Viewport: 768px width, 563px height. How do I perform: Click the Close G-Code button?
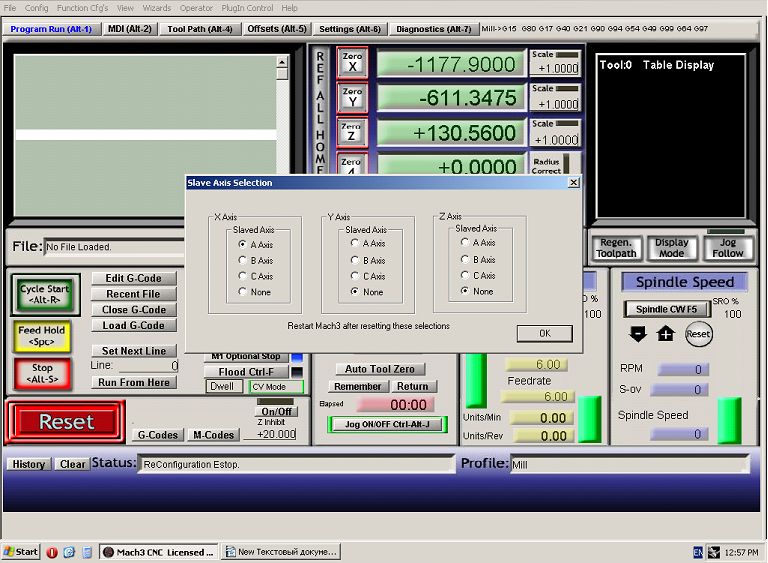133,310
